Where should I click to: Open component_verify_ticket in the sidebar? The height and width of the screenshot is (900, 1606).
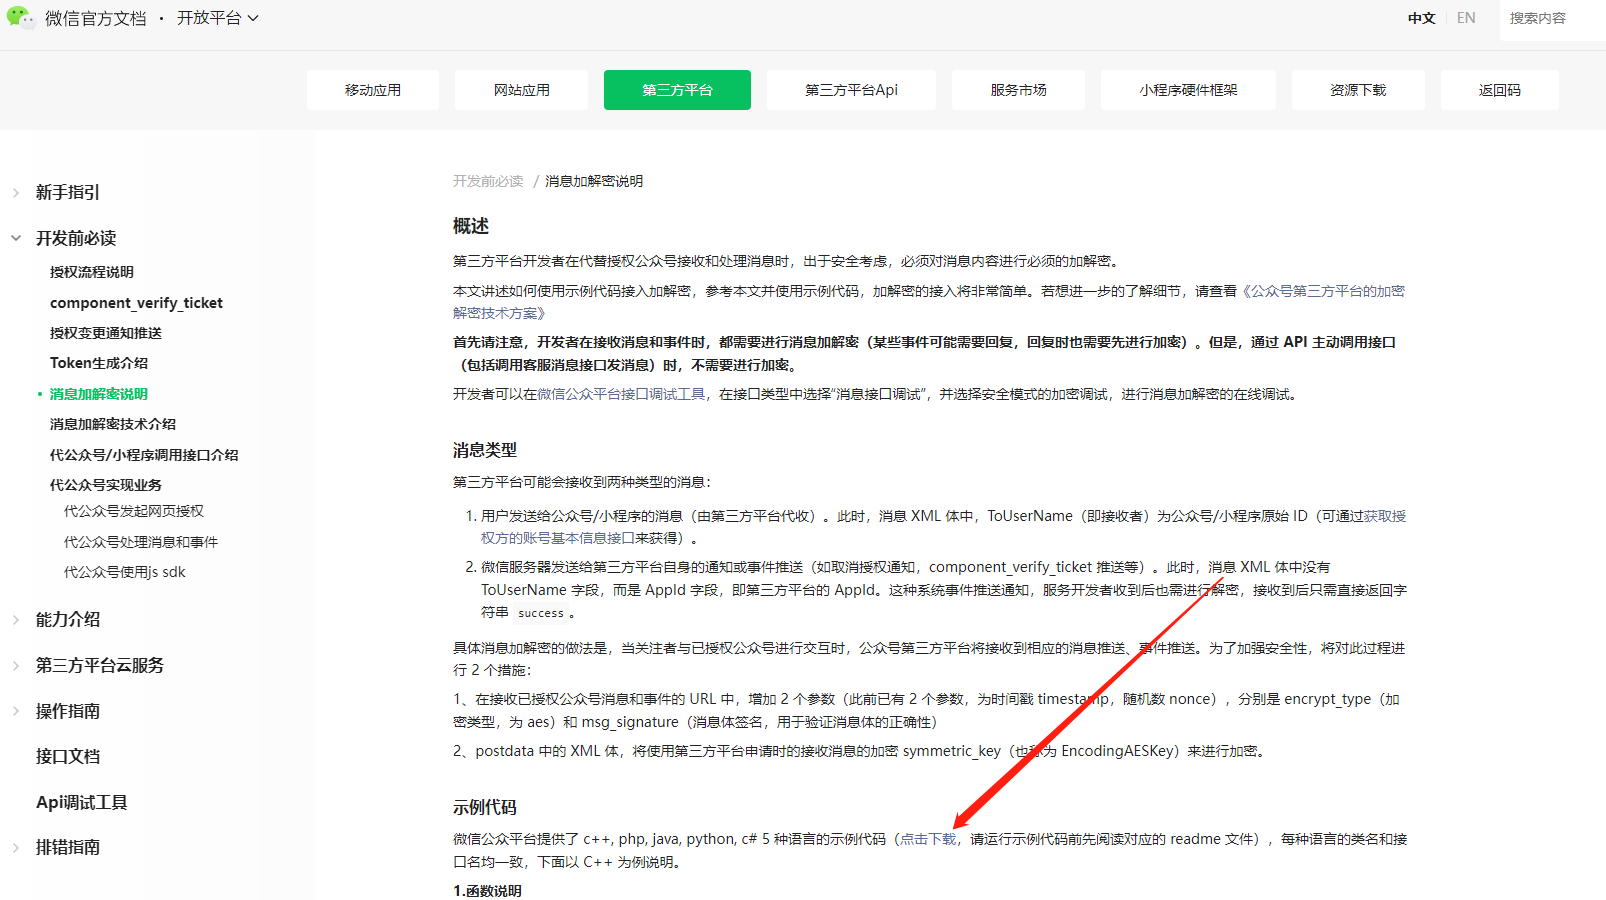(x=136, y=303)
